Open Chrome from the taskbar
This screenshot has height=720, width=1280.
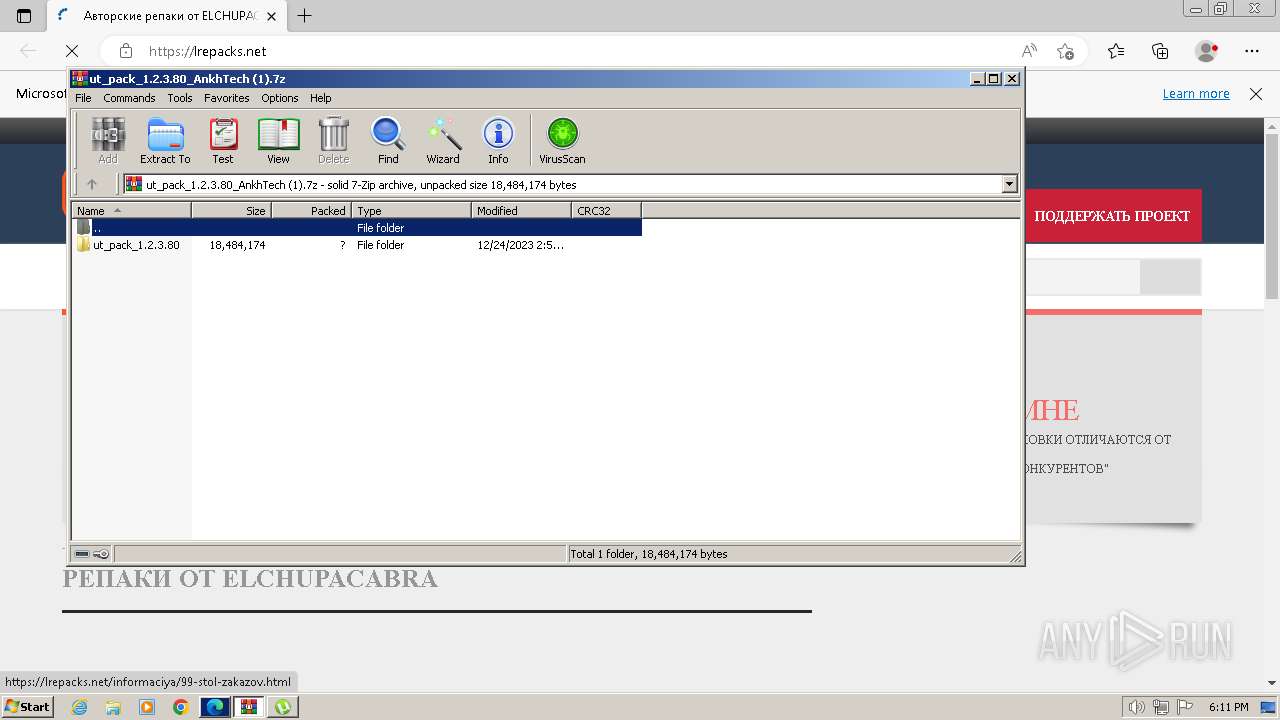(x=180, y=707)
